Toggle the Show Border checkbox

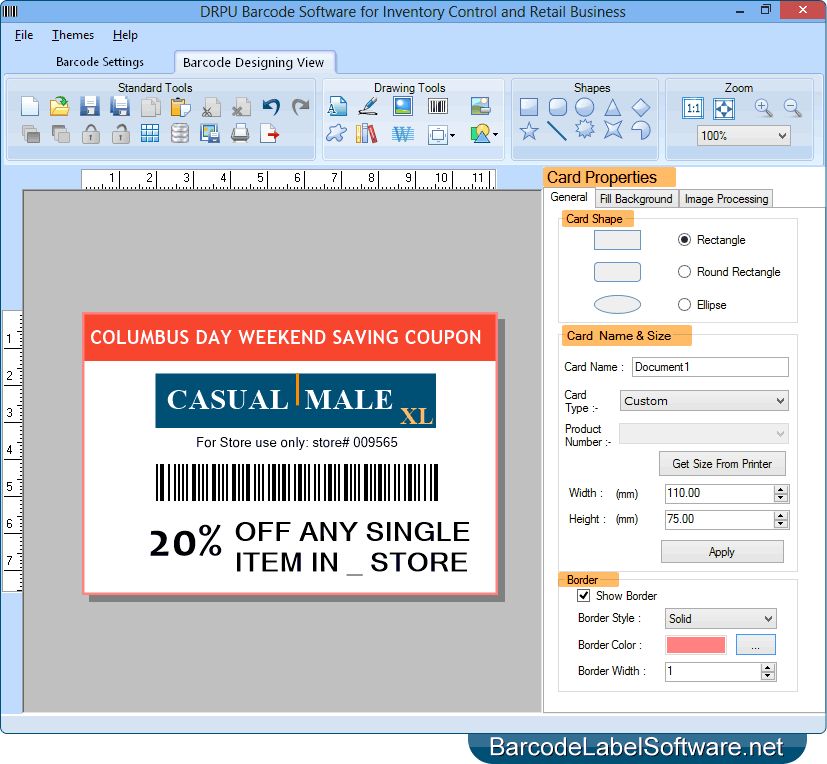tap(584, 596)
